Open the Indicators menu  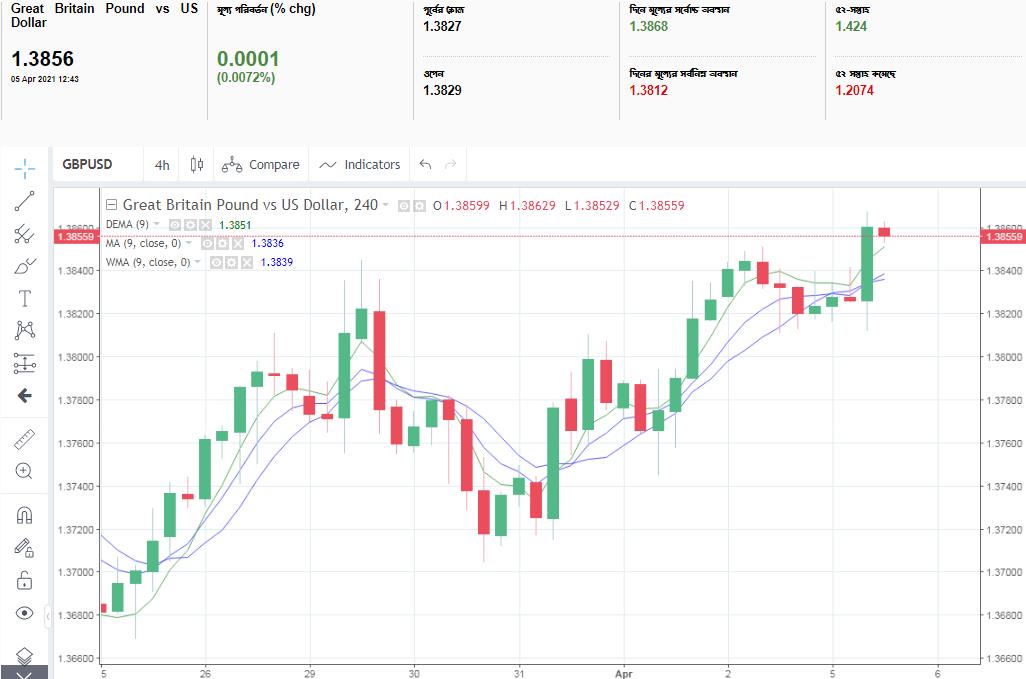[360, 165]
